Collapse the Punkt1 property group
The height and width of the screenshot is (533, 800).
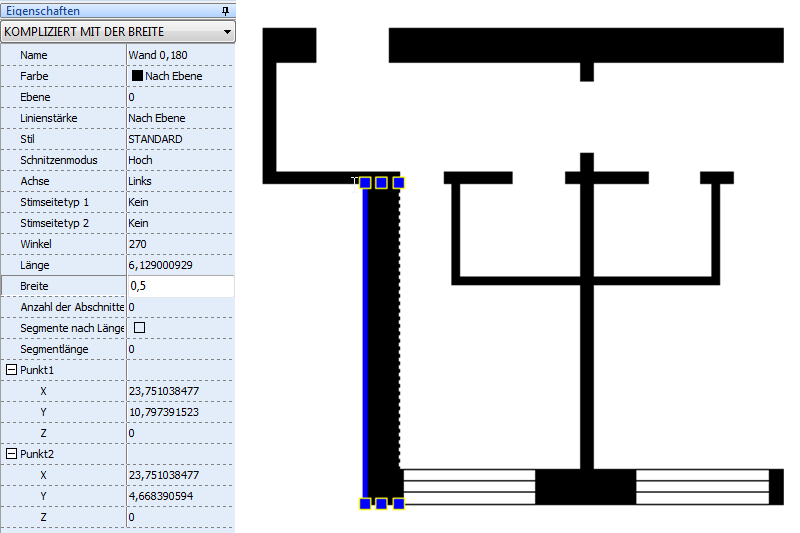11,370
